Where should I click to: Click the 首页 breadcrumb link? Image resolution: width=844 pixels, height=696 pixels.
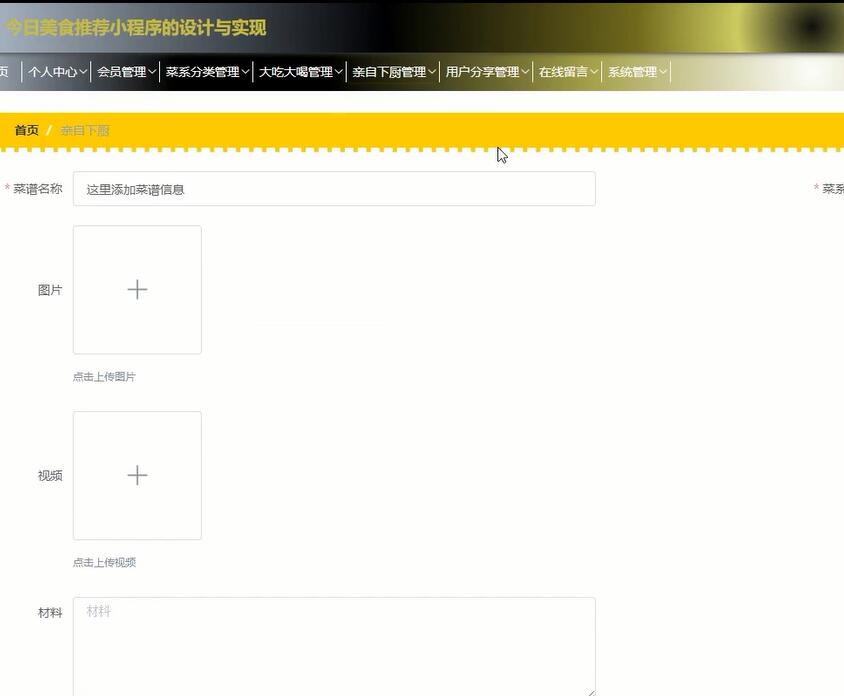pyautogui.click(x=25, y=129)
